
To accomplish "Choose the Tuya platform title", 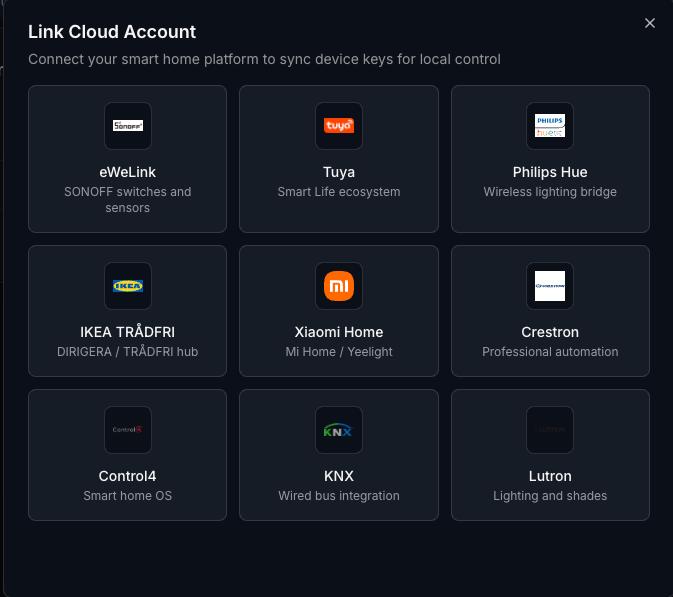I will point(339,172).
